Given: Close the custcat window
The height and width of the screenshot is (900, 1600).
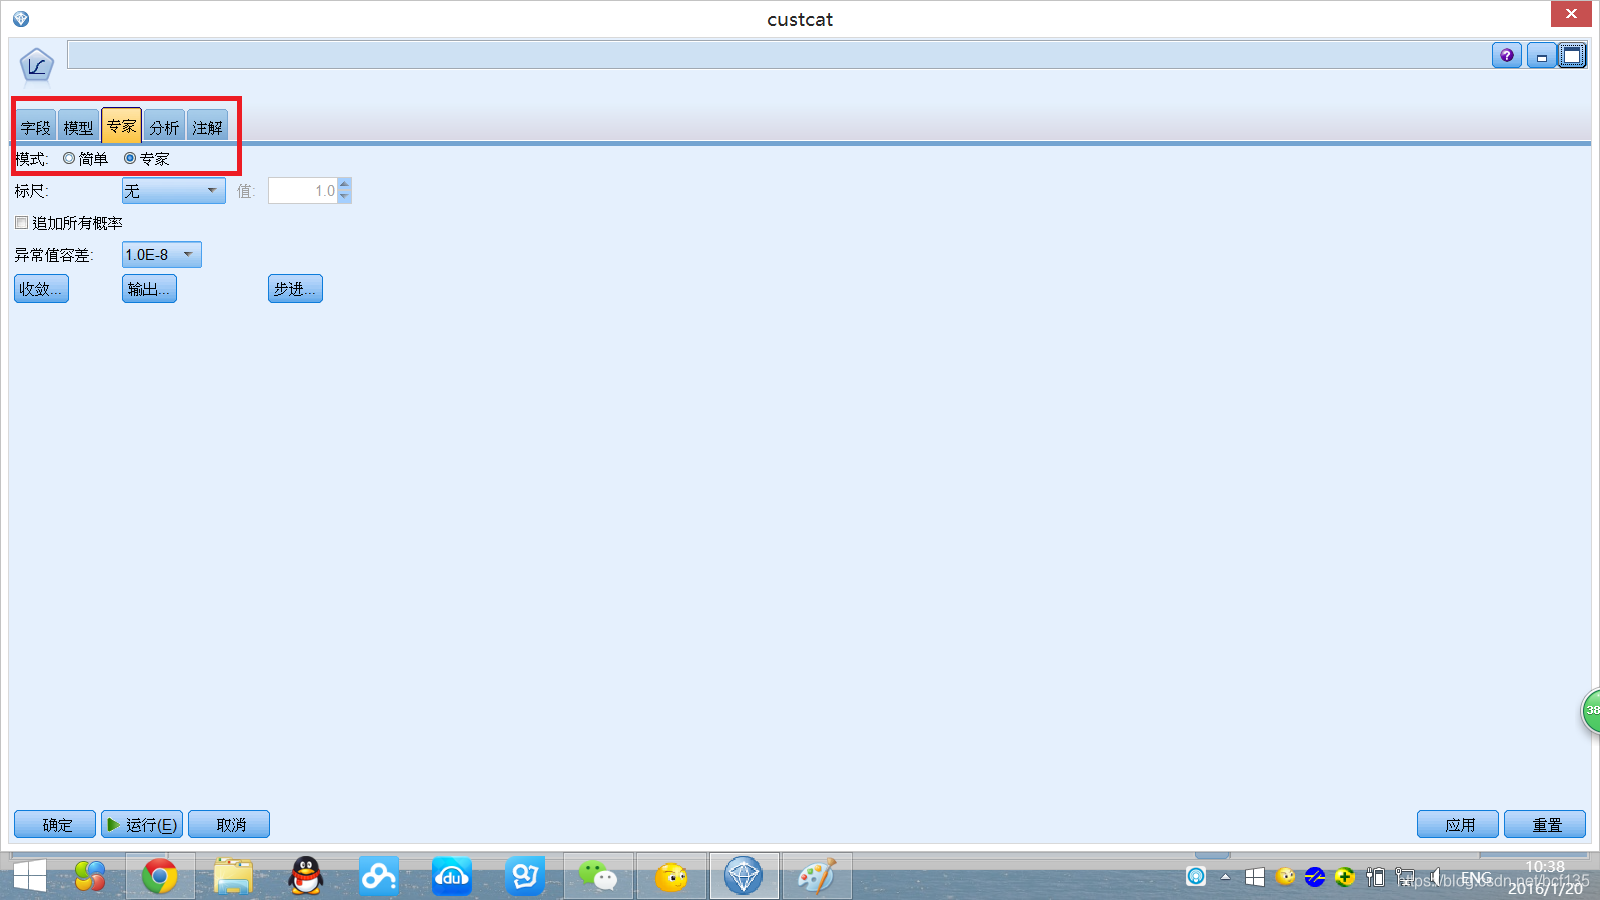Looking at the screenshot, I should [x=1571, y=14].
